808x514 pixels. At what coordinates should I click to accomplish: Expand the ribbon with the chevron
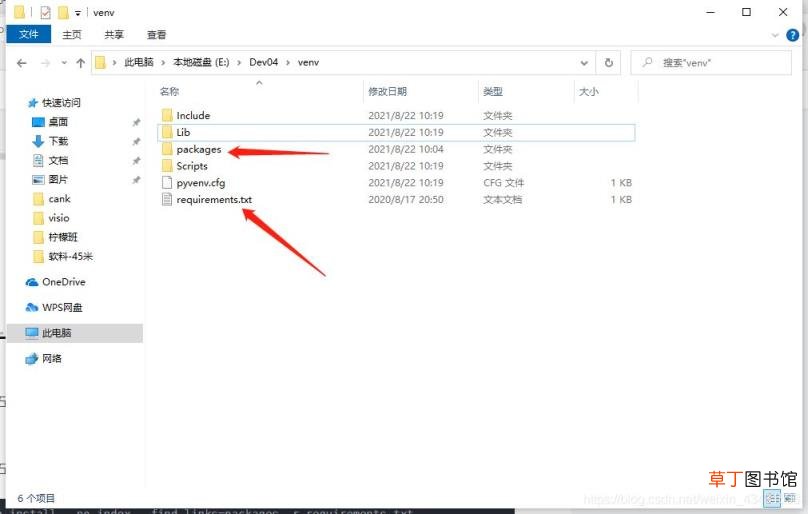(x=775, y=35)
